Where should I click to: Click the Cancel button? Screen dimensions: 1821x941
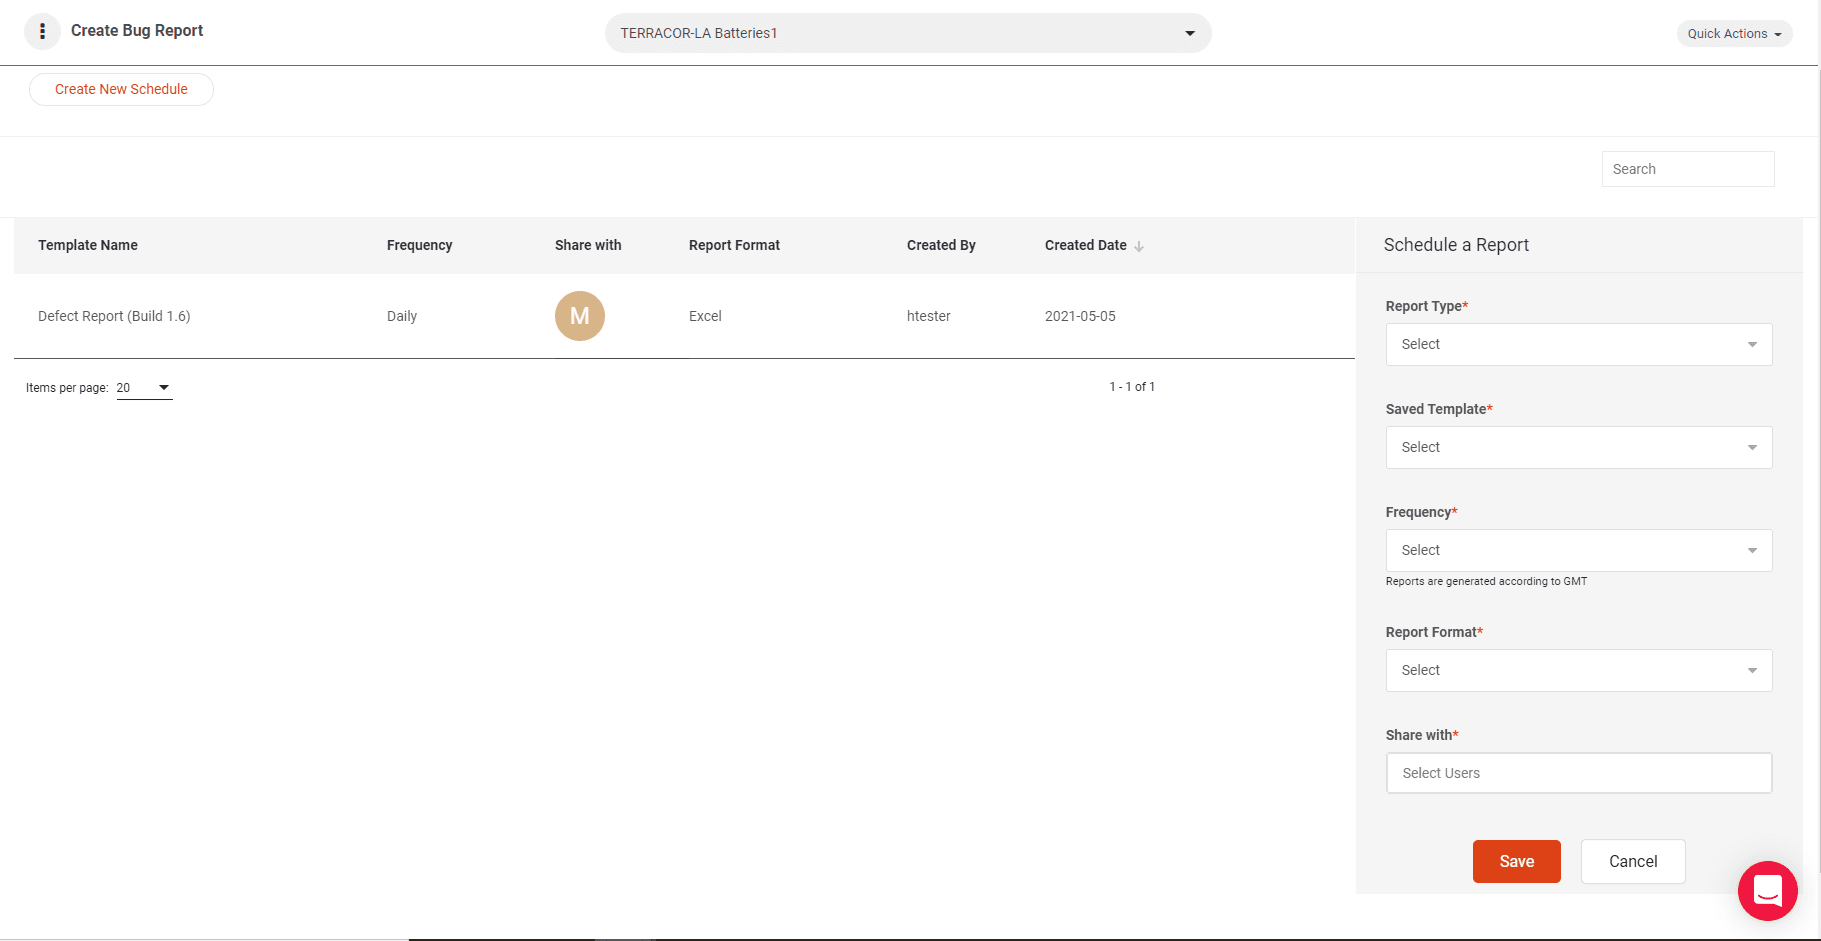click(1633, 861)
